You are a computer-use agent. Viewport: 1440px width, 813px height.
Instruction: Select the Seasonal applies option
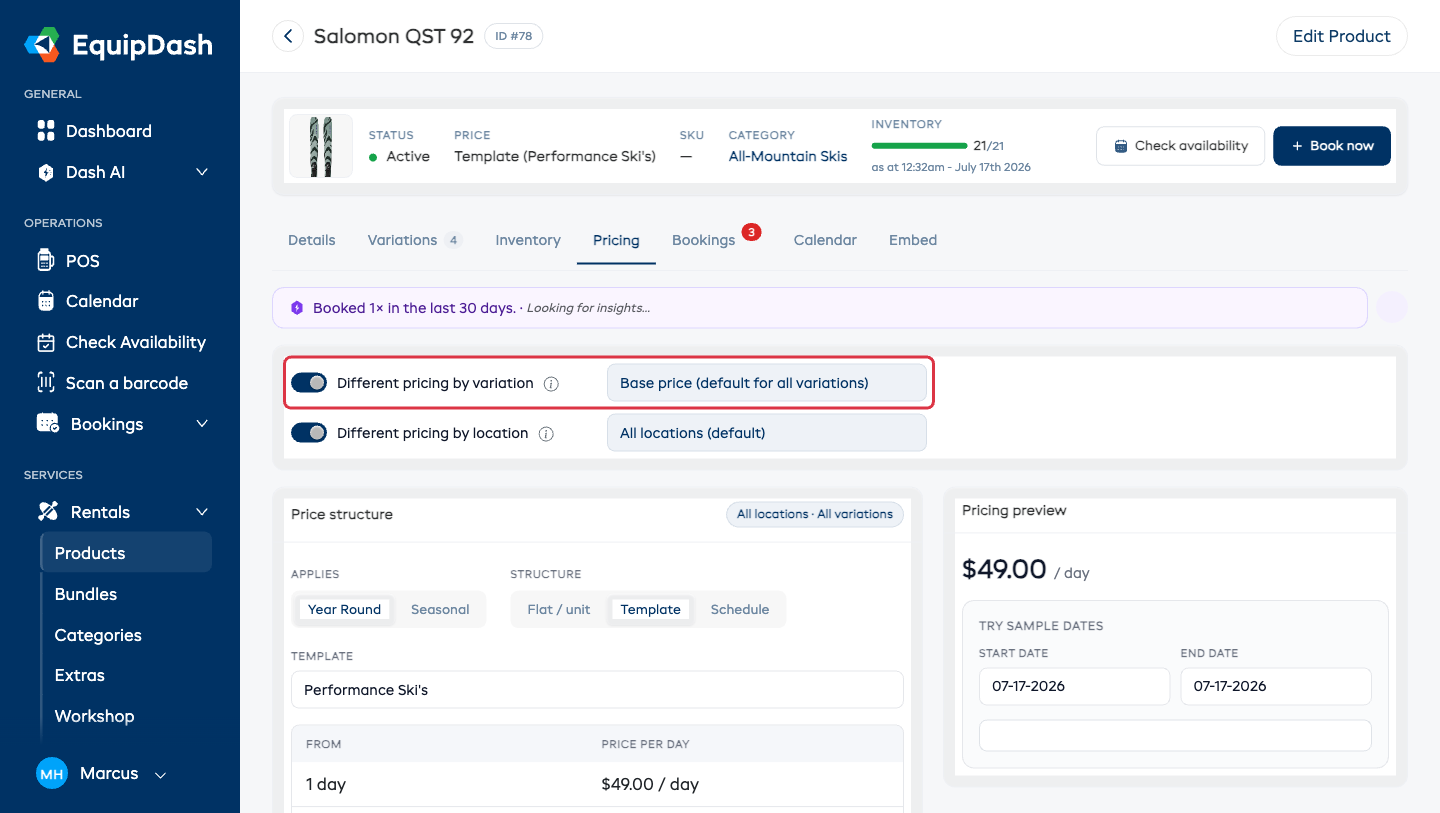coord(440,610)
